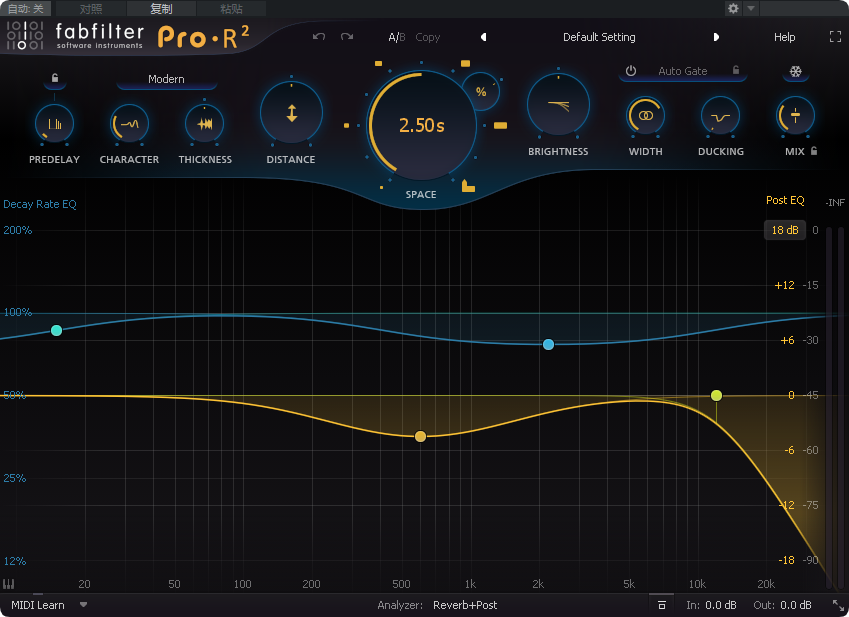
Task: Click the Post EQ label
Action: (x=785, y=200)
